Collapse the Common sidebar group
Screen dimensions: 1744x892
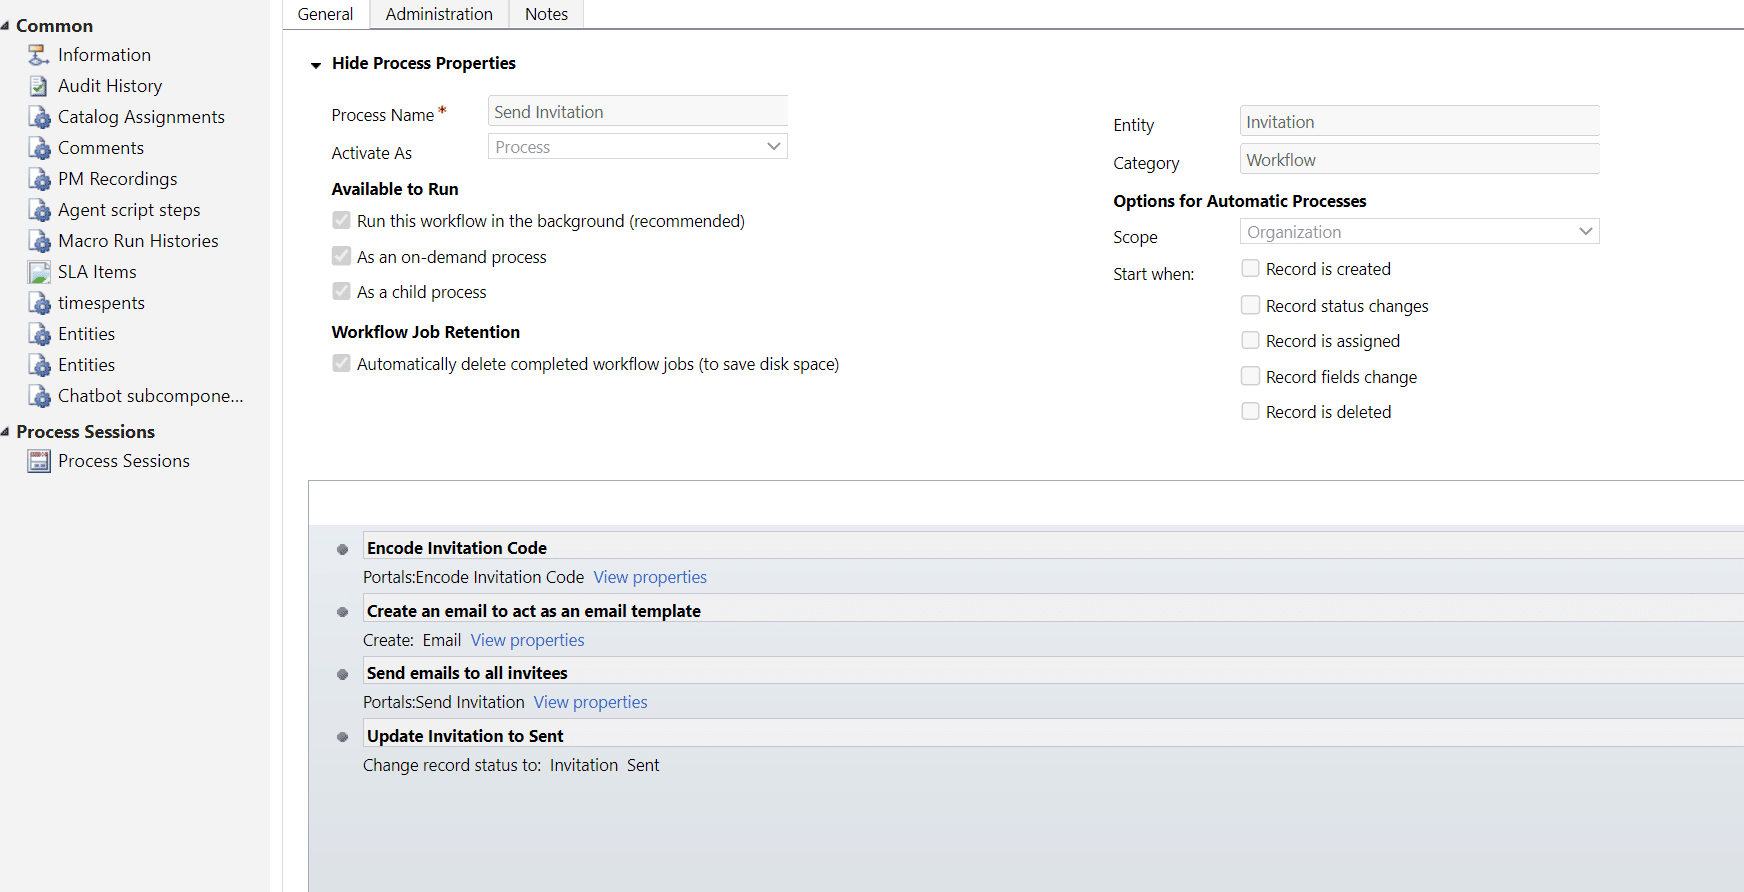[x=6, y=26]
